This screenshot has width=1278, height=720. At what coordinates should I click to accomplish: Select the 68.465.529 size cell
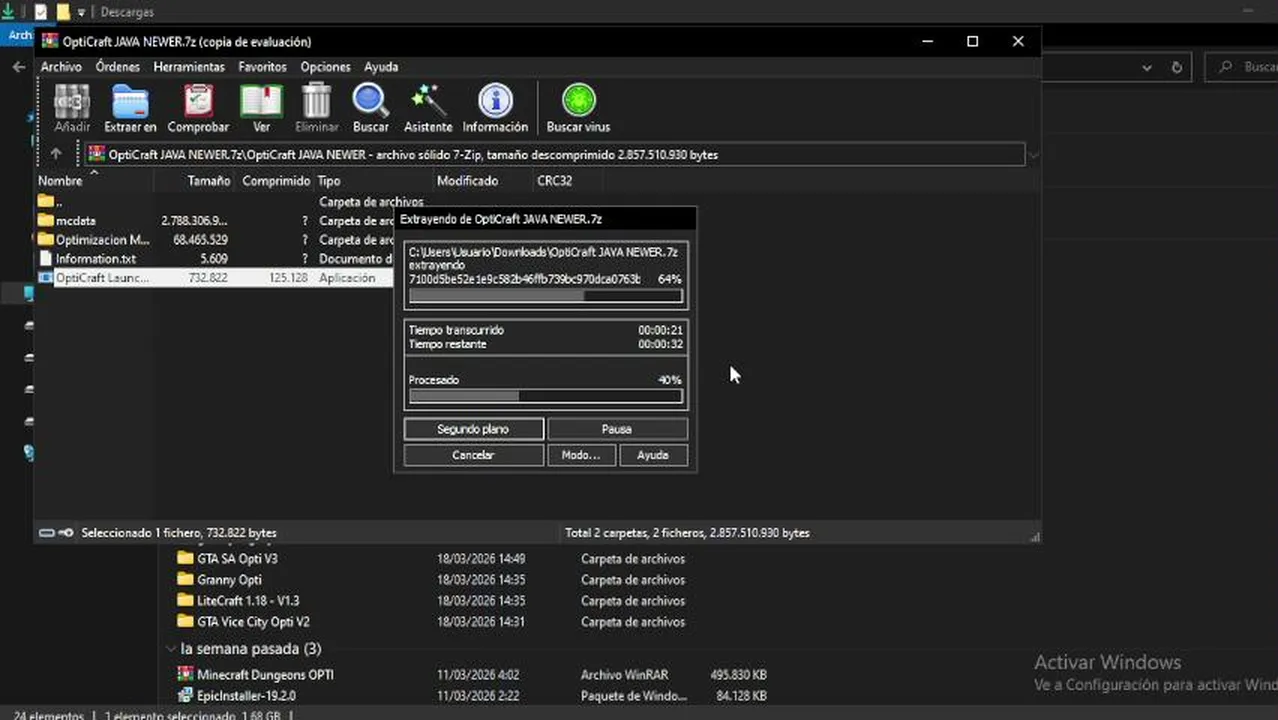[200, 239]
